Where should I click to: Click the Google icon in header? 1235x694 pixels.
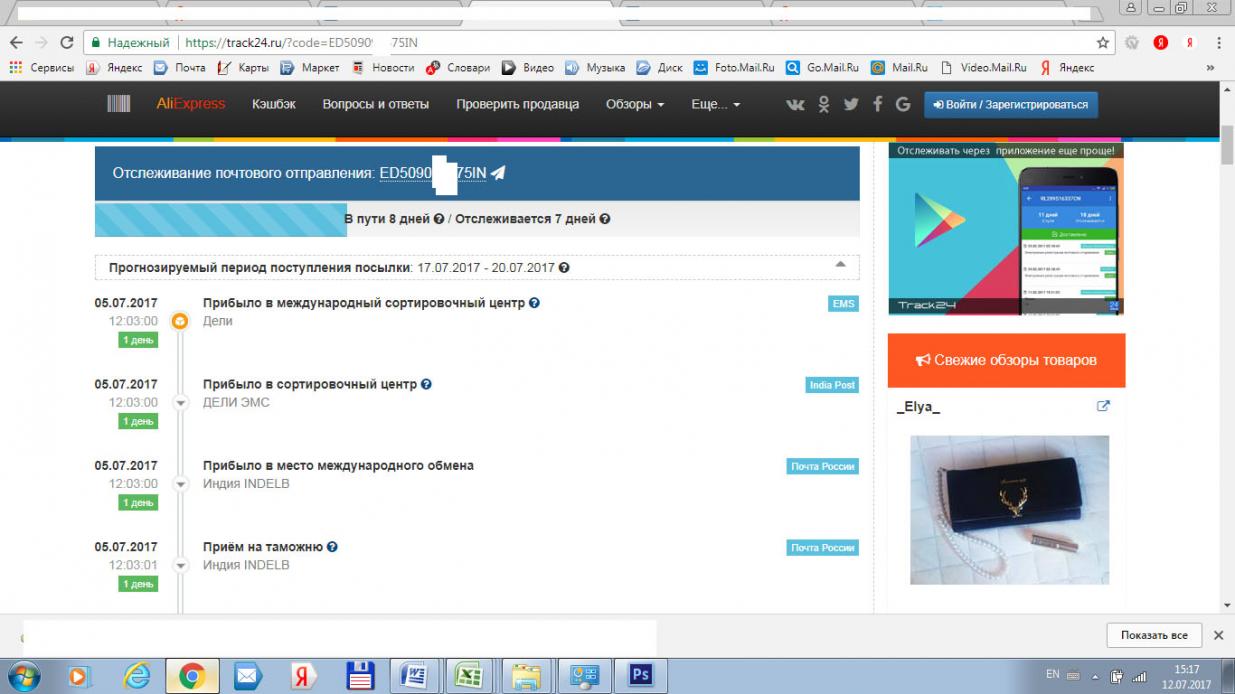pyautogui.click(x=903, y=104)
